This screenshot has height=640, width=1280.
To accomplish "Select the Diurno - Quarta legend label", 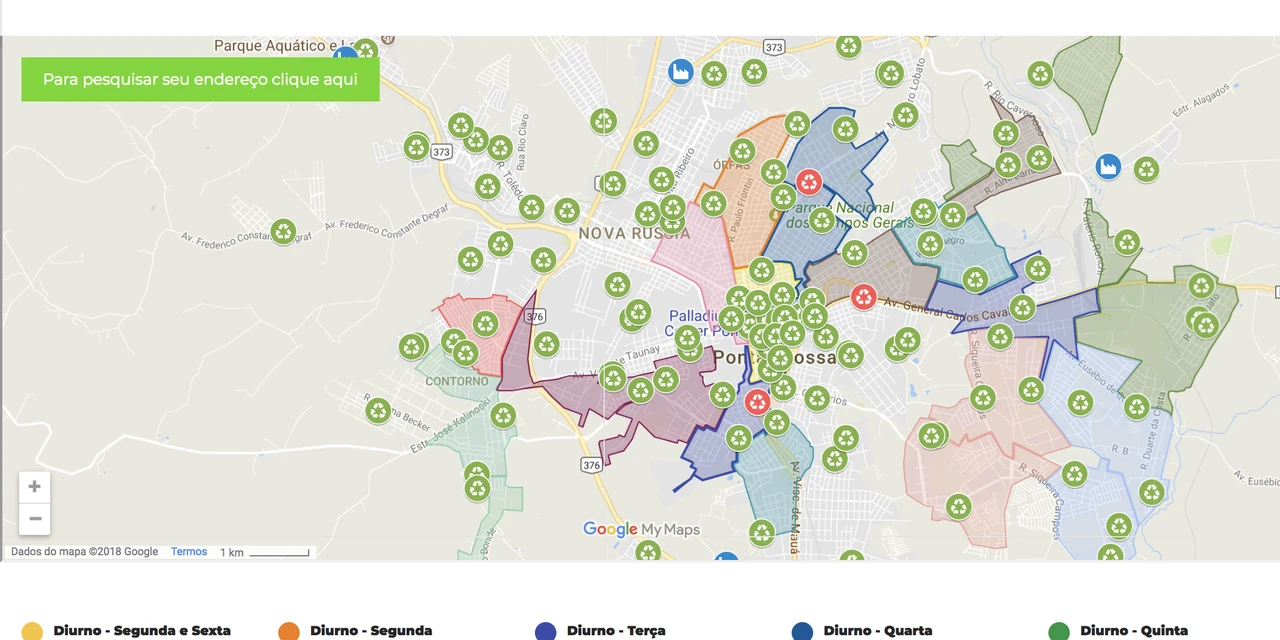I will (x=877, y=631).
